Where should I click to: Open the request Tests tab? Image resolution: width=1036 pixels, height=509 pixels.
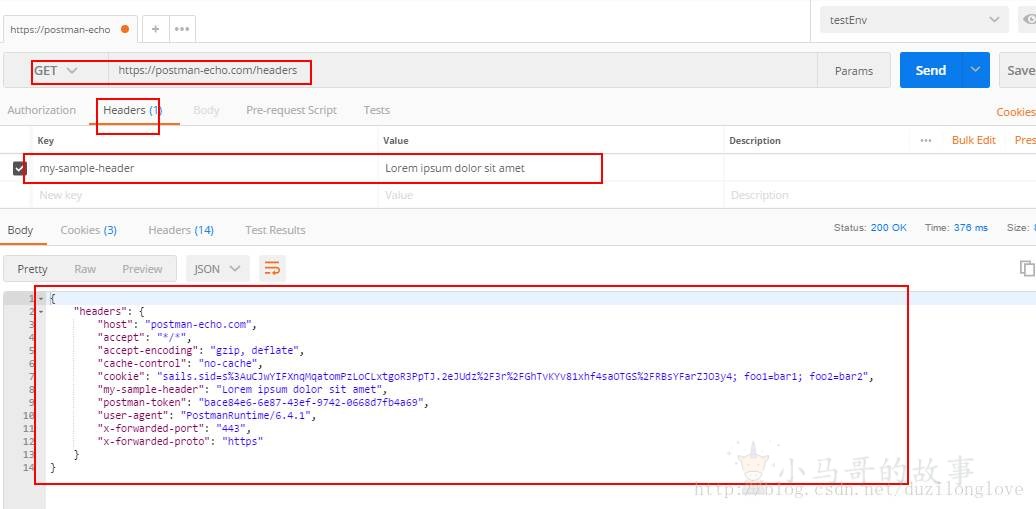coord(377,110)
